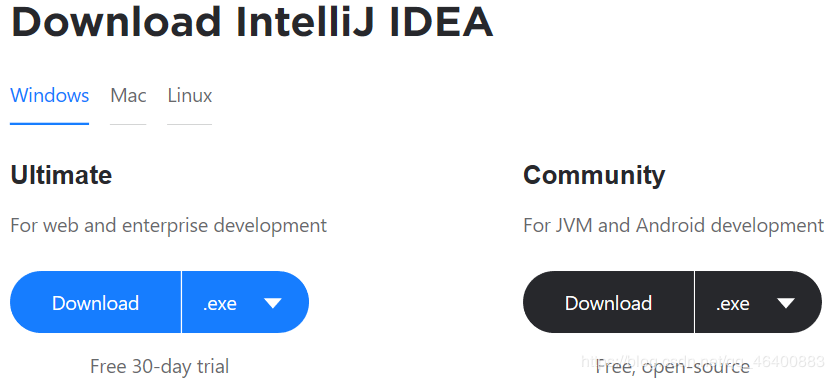
Task: Click the blue underline beneath Windows tab
Action: (49, 124)
